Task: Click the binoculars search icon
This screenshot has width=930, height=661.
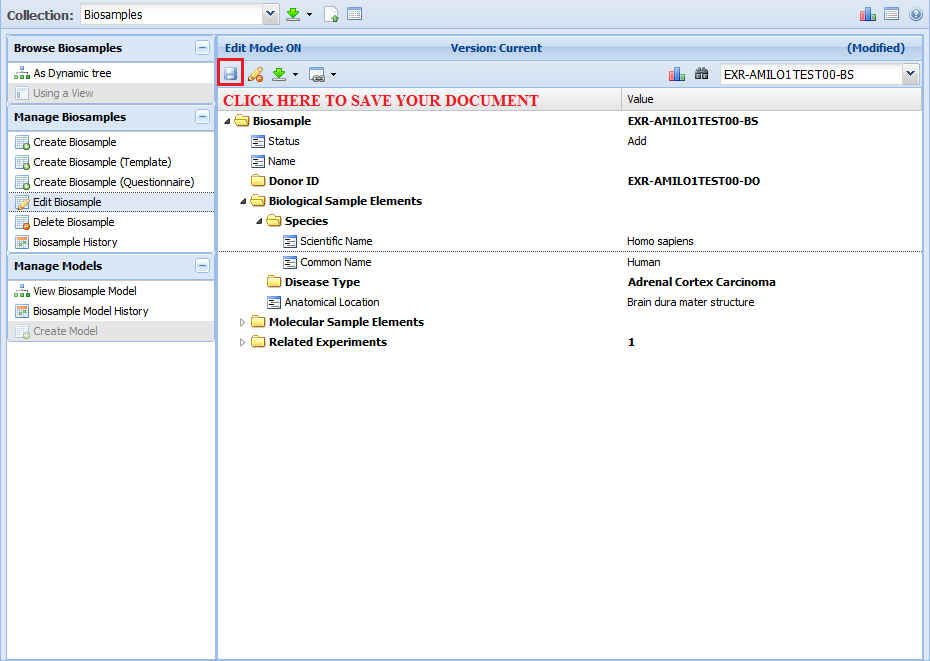Action: (701, 74)
